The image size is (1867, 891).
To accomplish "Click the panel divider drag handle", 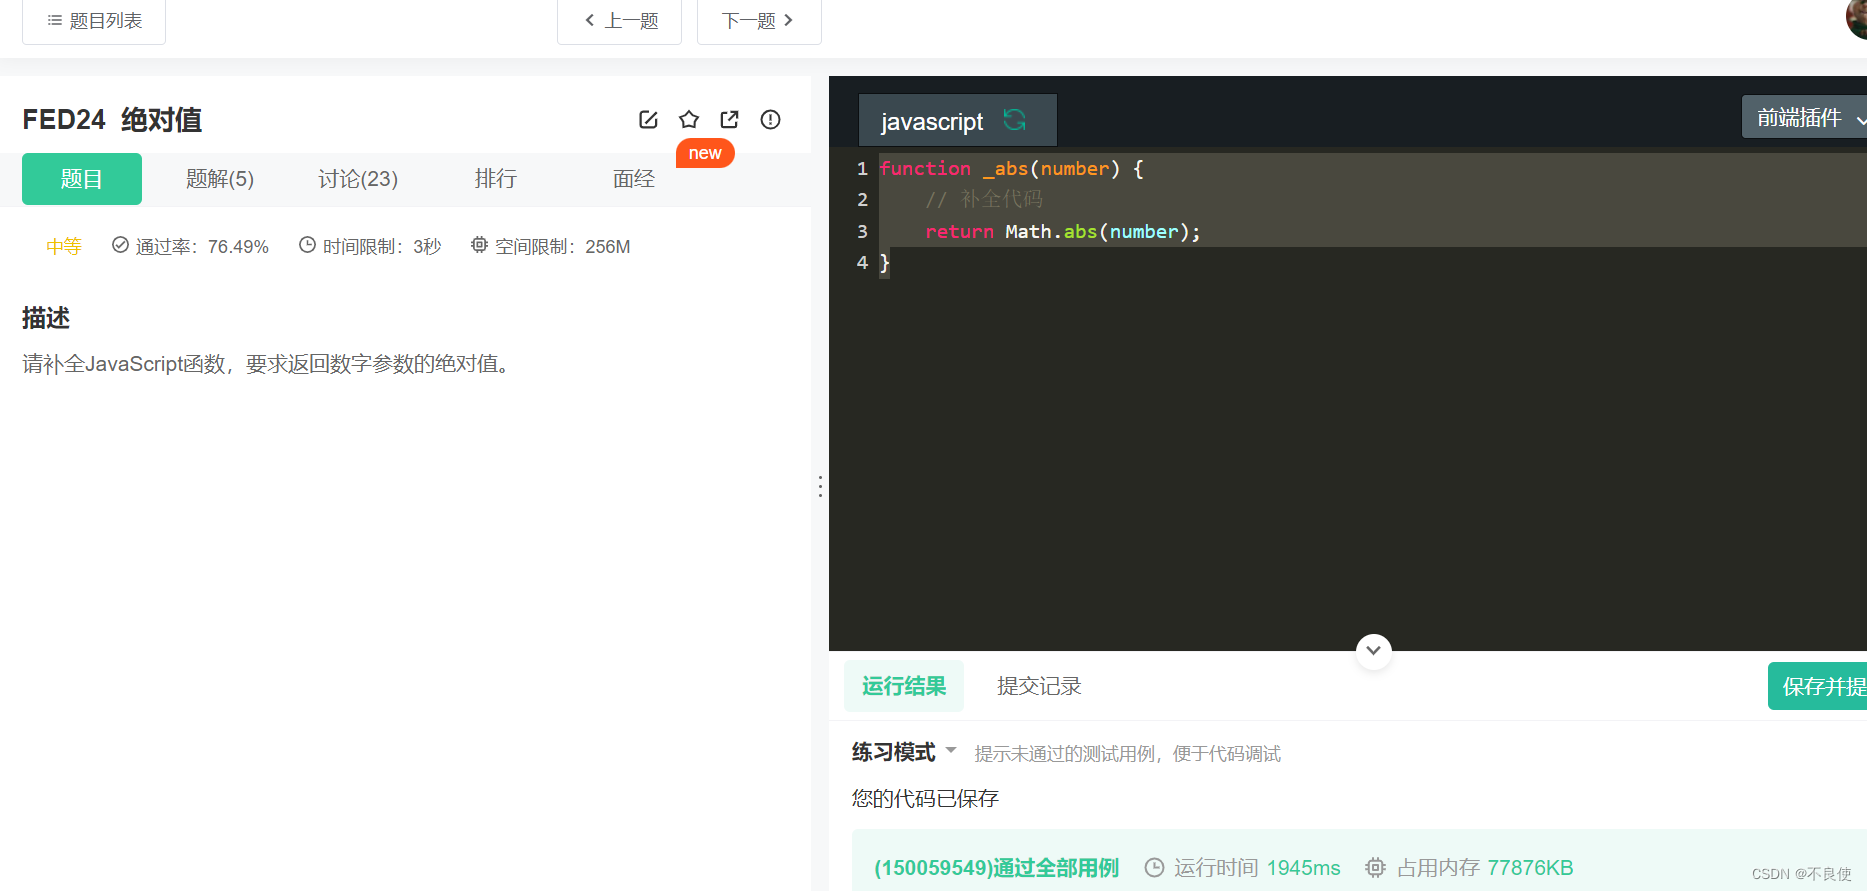I will coord(820,487).
